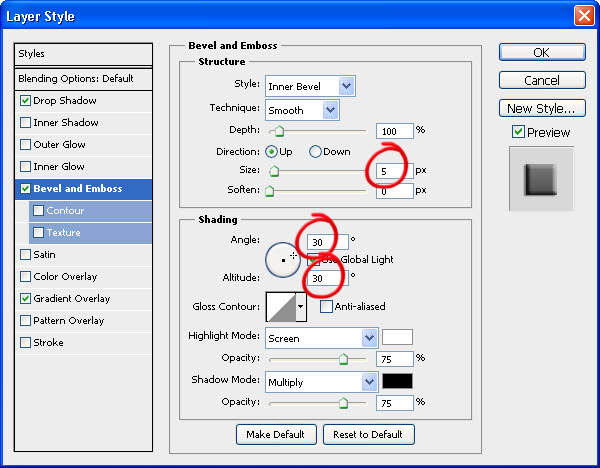Select the Drop Shadow effect label
600x468 pixels.
65,101
